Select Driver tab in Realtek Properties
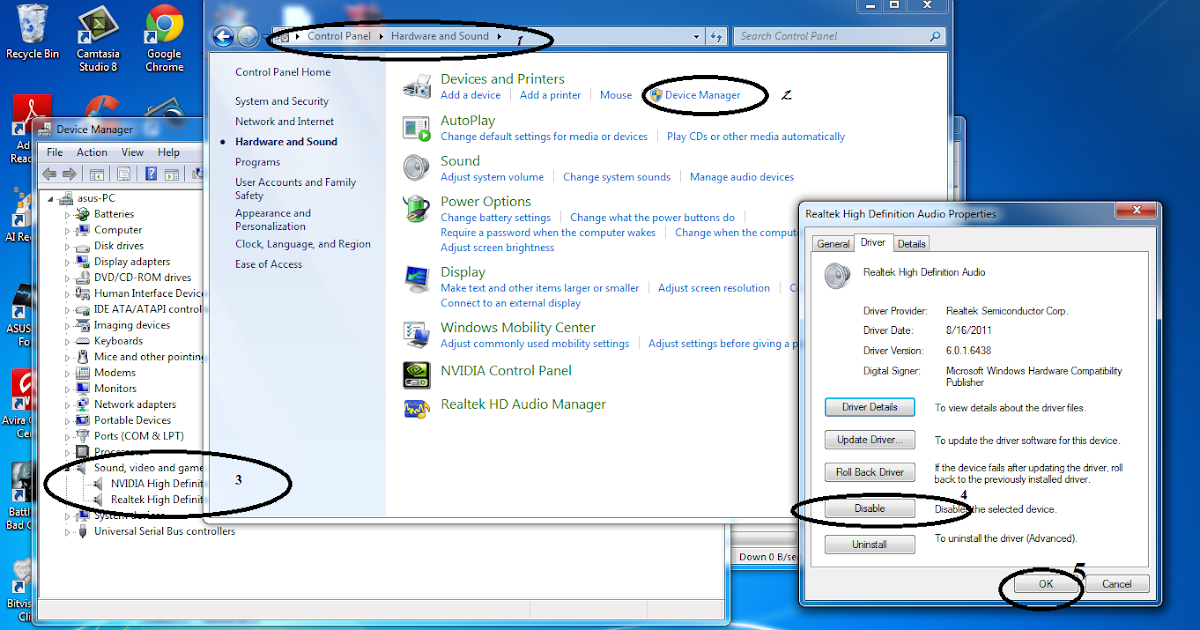Screen dimensions: 1200x630 click(x=873, y=242)
